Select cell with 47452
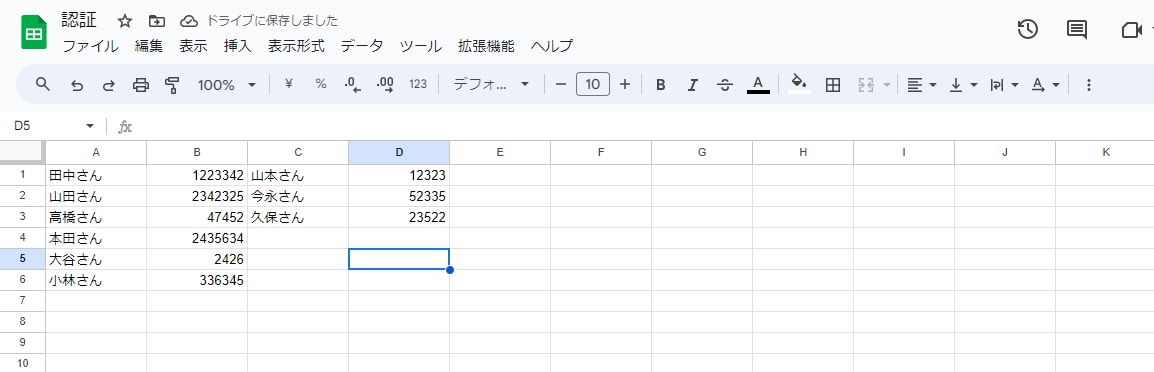 click(197, 217)
